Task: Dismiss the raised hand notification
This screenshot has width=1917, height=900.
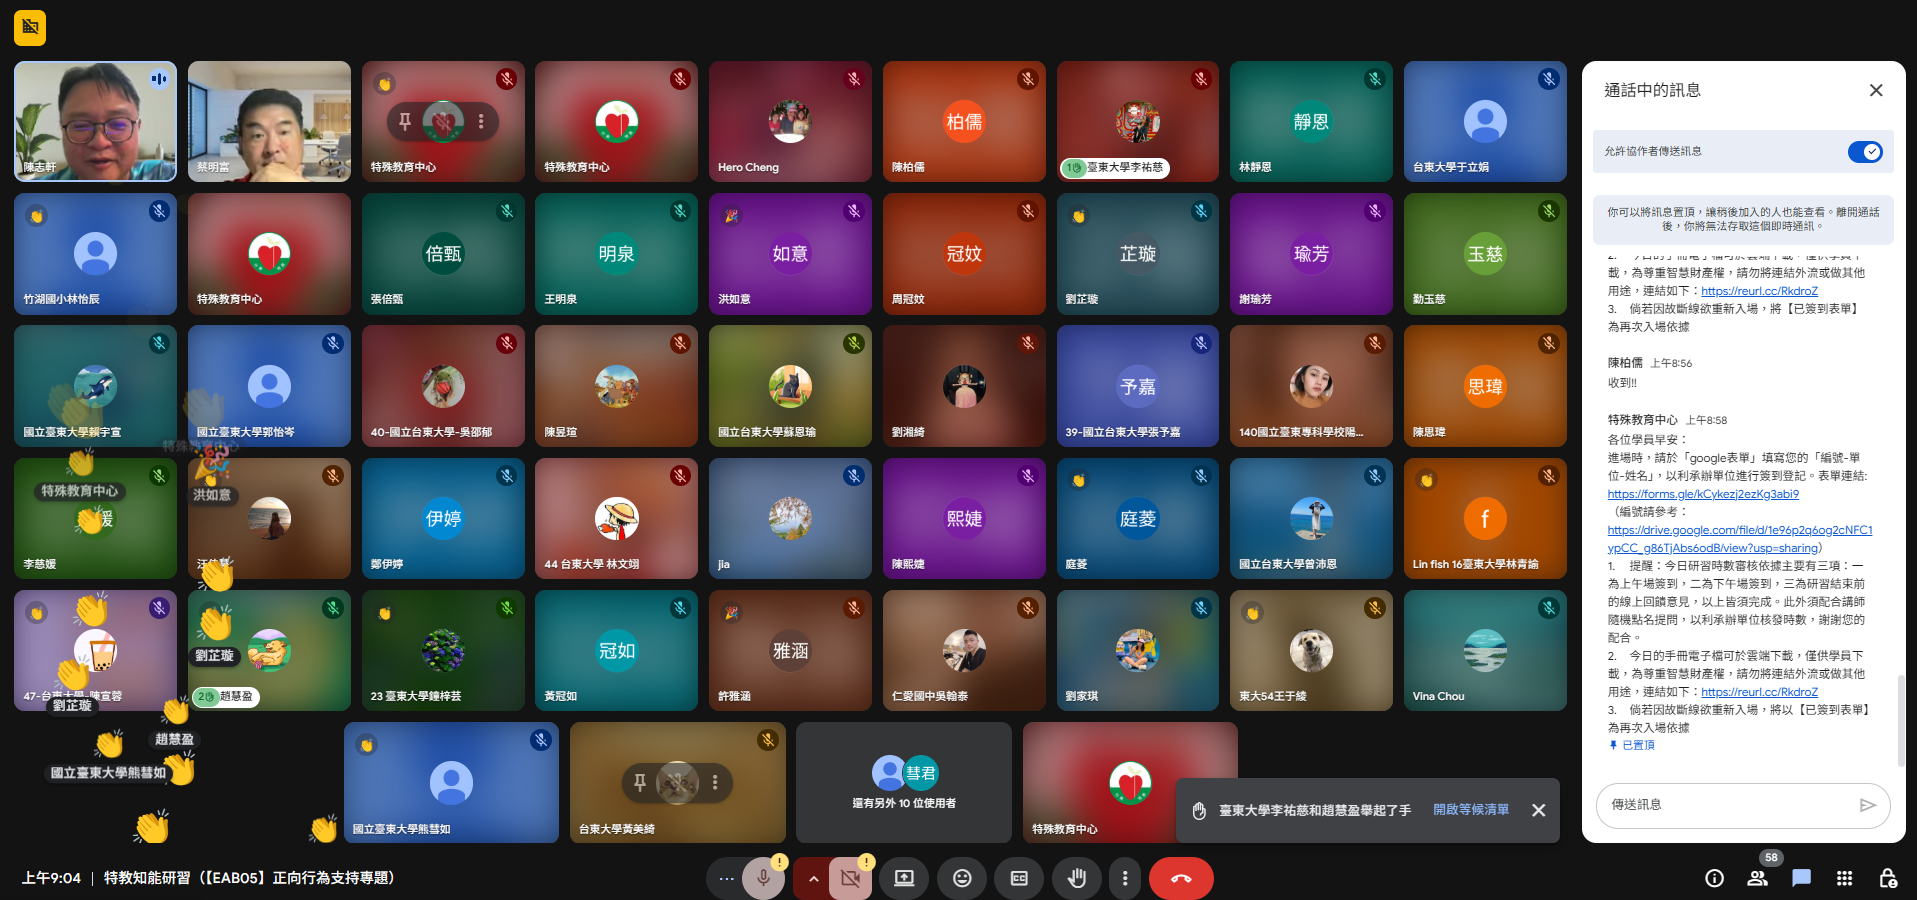Action: (1538, 810)
